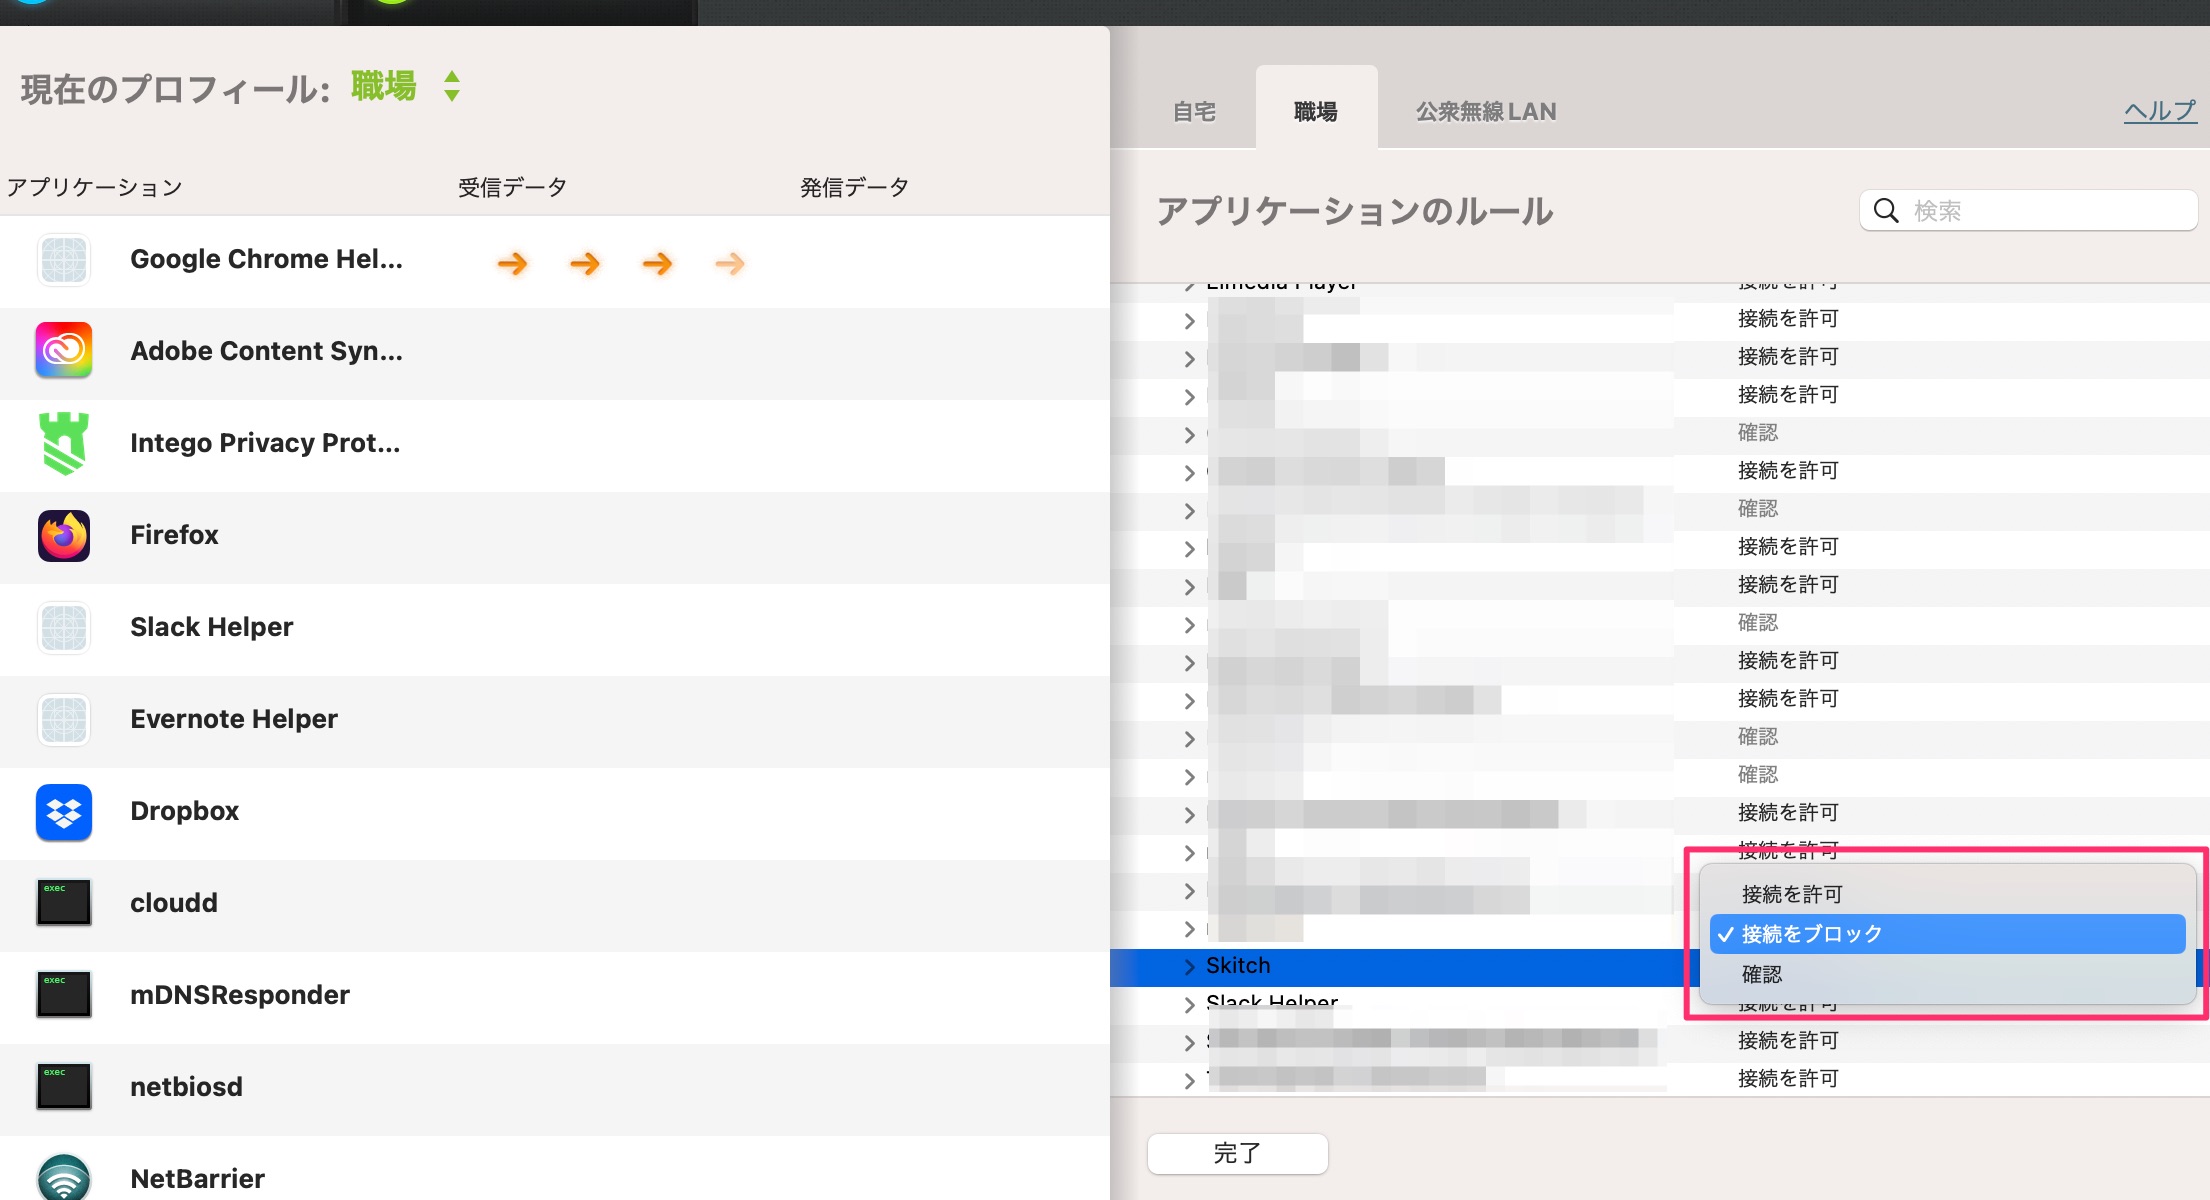Expand the Skitch rule row
Screen dimensions: 2210x1200
(1189, 966)
